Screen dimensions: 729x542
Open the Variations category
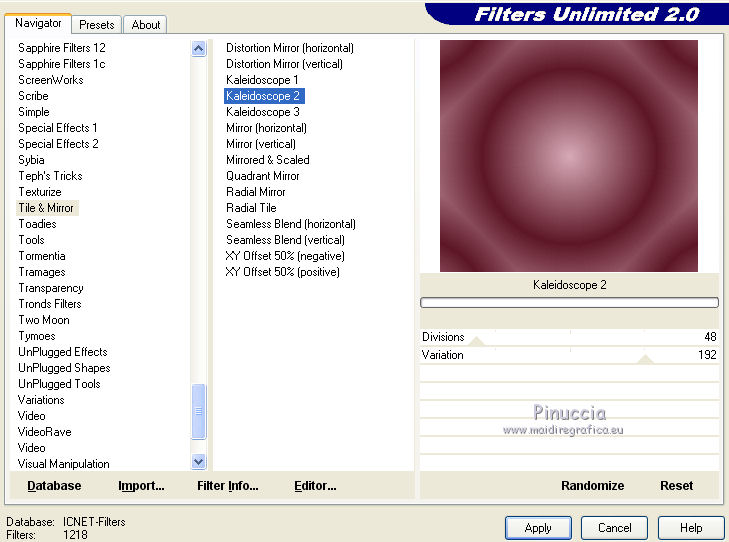pos(41,400)
